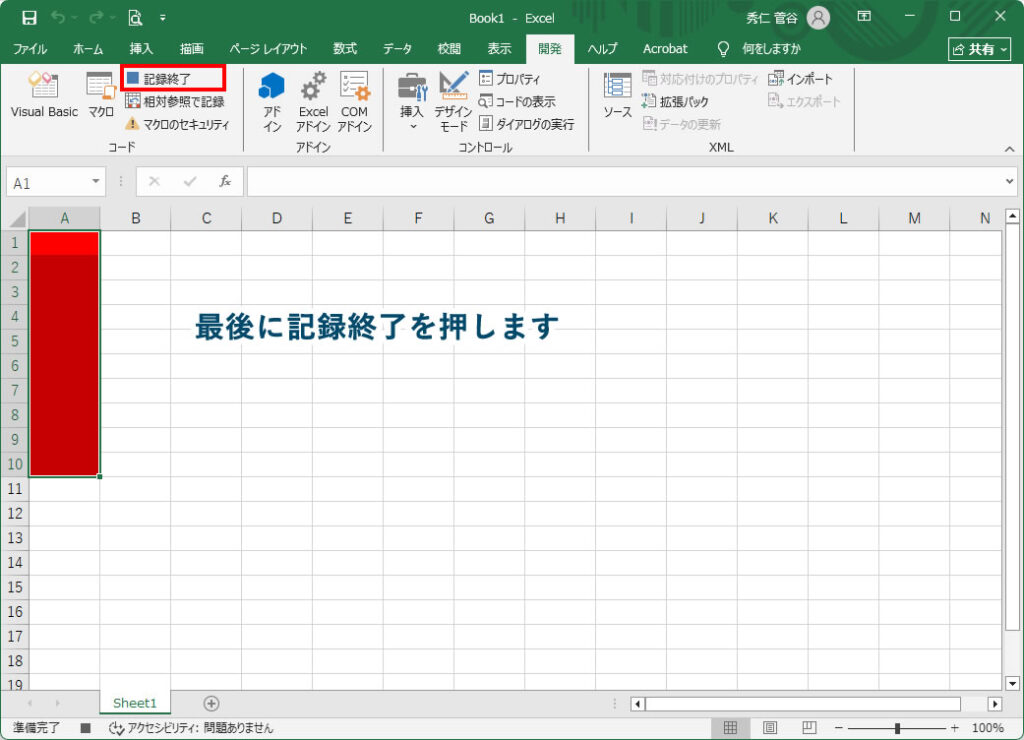Expand the formula bar

(x=1010, y=182)
